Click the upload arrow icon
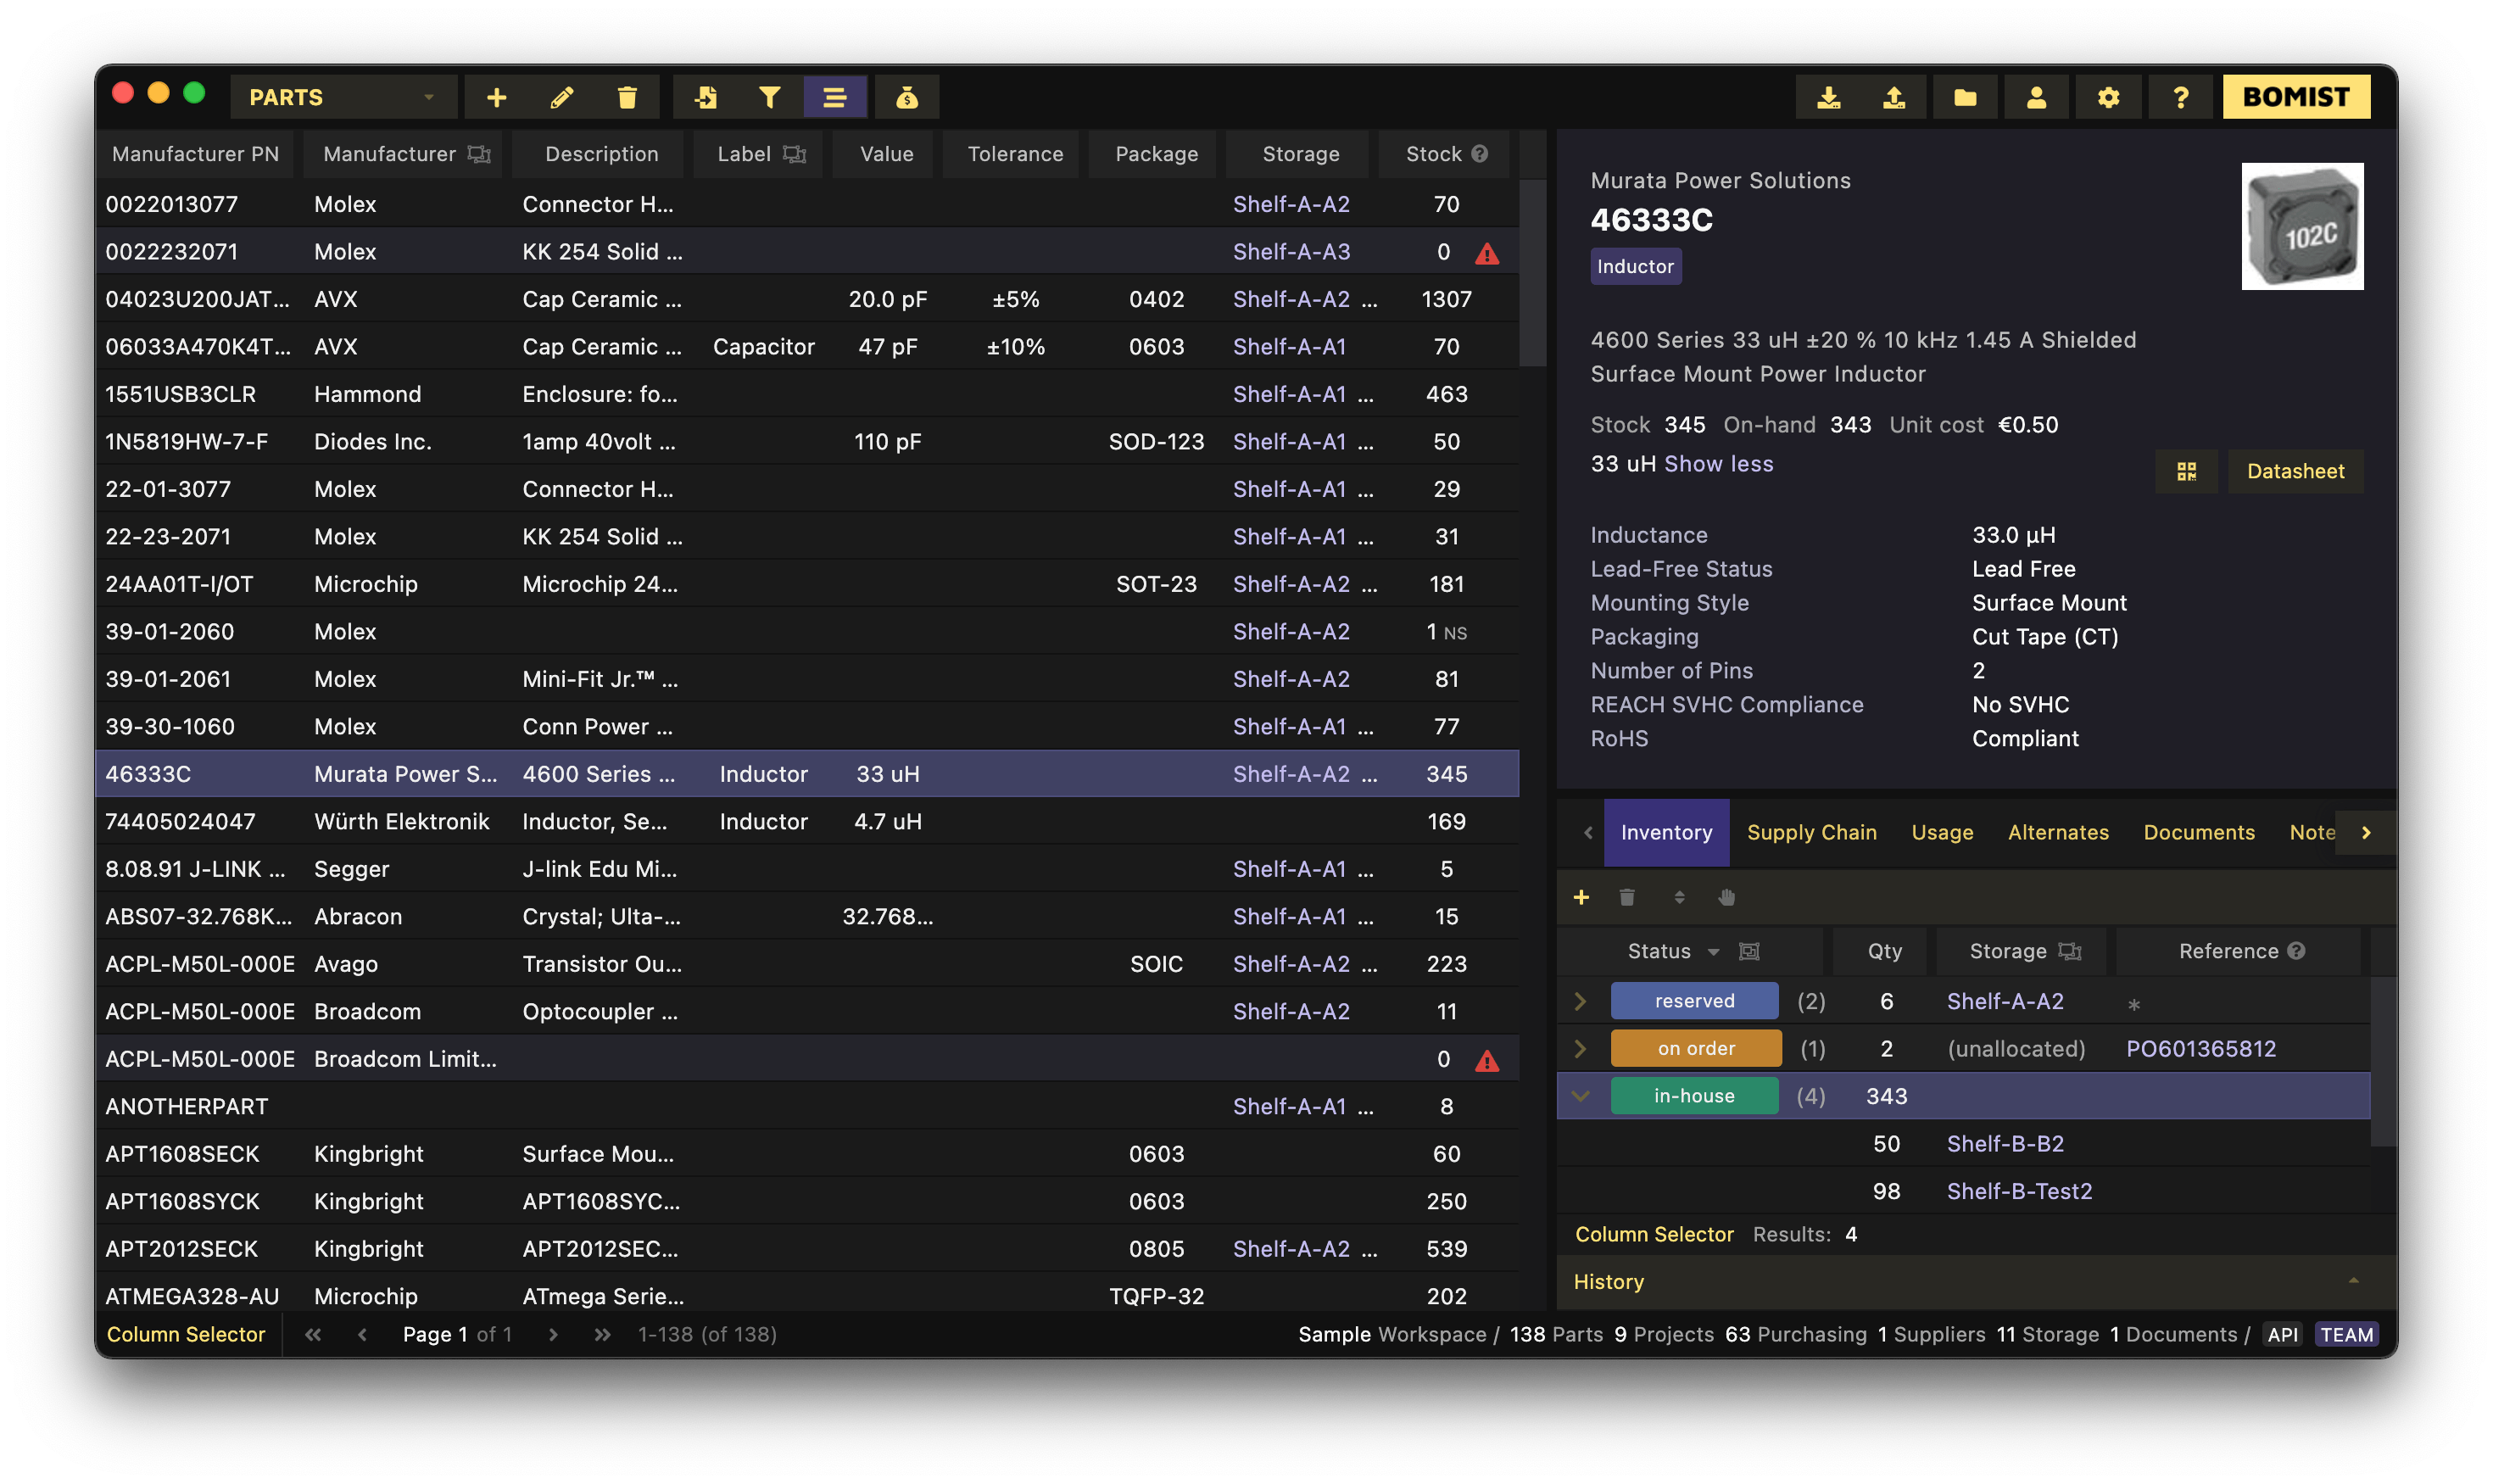Screen dimensions: 2493x1484 coord(1894,97)
